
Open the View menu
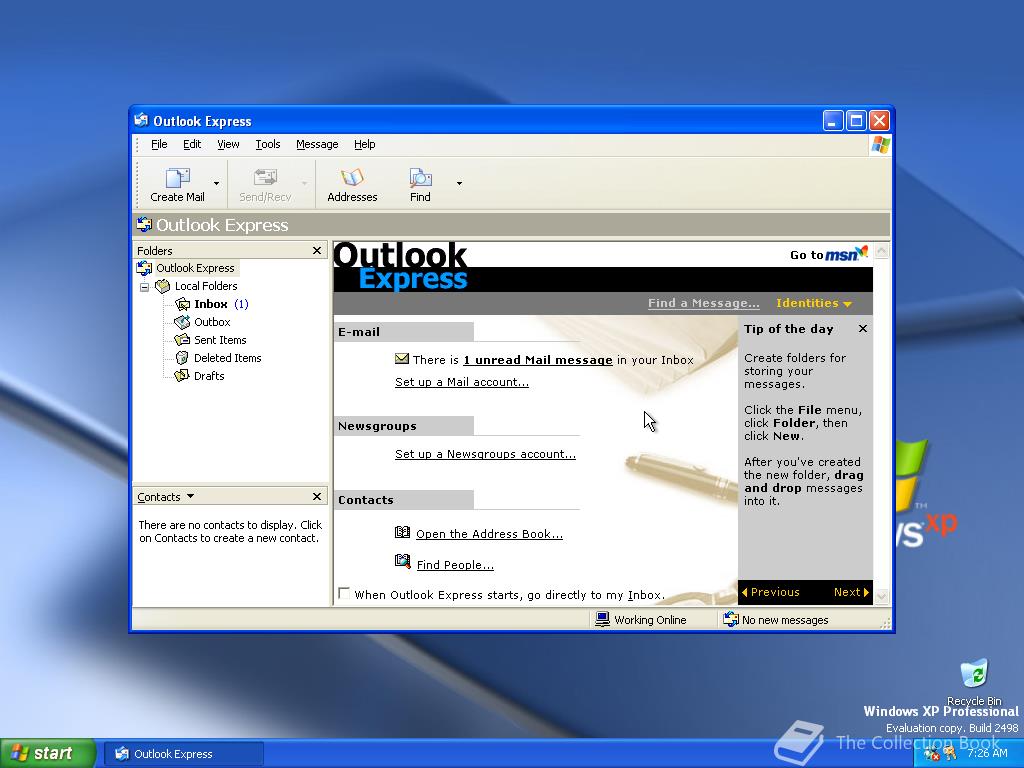click(228, 144)
